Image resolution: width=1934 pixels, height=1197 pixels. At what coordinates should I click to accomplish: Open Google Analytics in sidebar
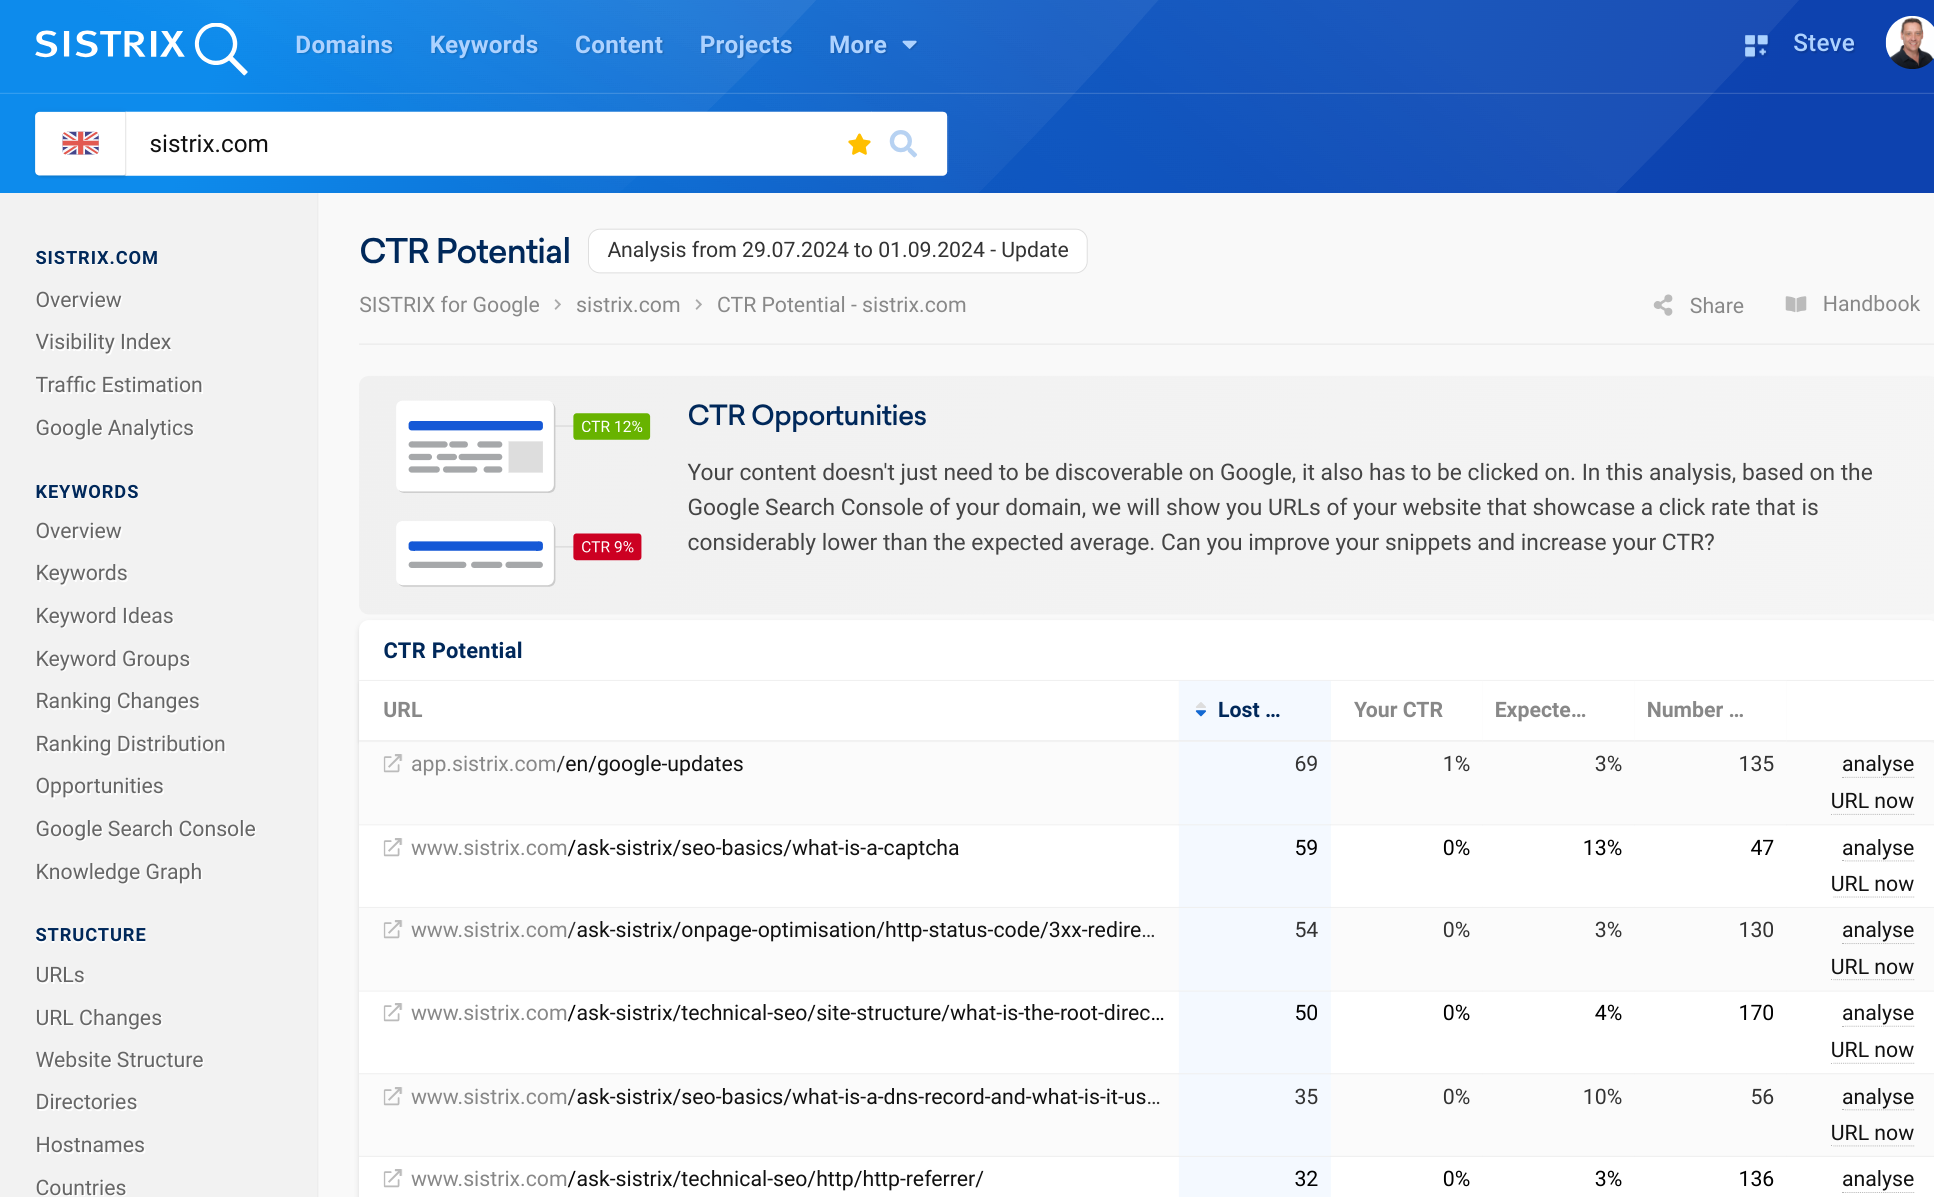pyautogui.click(x=115, y=428)
